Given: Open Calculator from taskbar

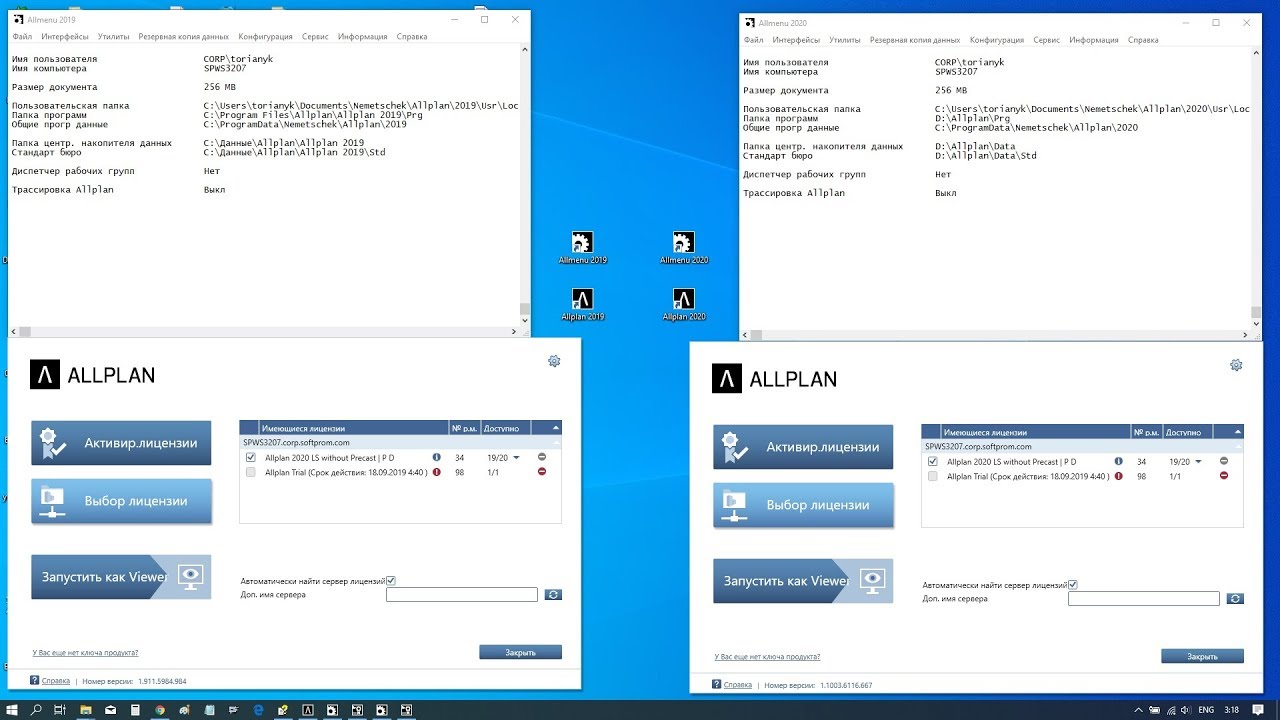Looking at the screenshot, I should click(x=135, y=710).
